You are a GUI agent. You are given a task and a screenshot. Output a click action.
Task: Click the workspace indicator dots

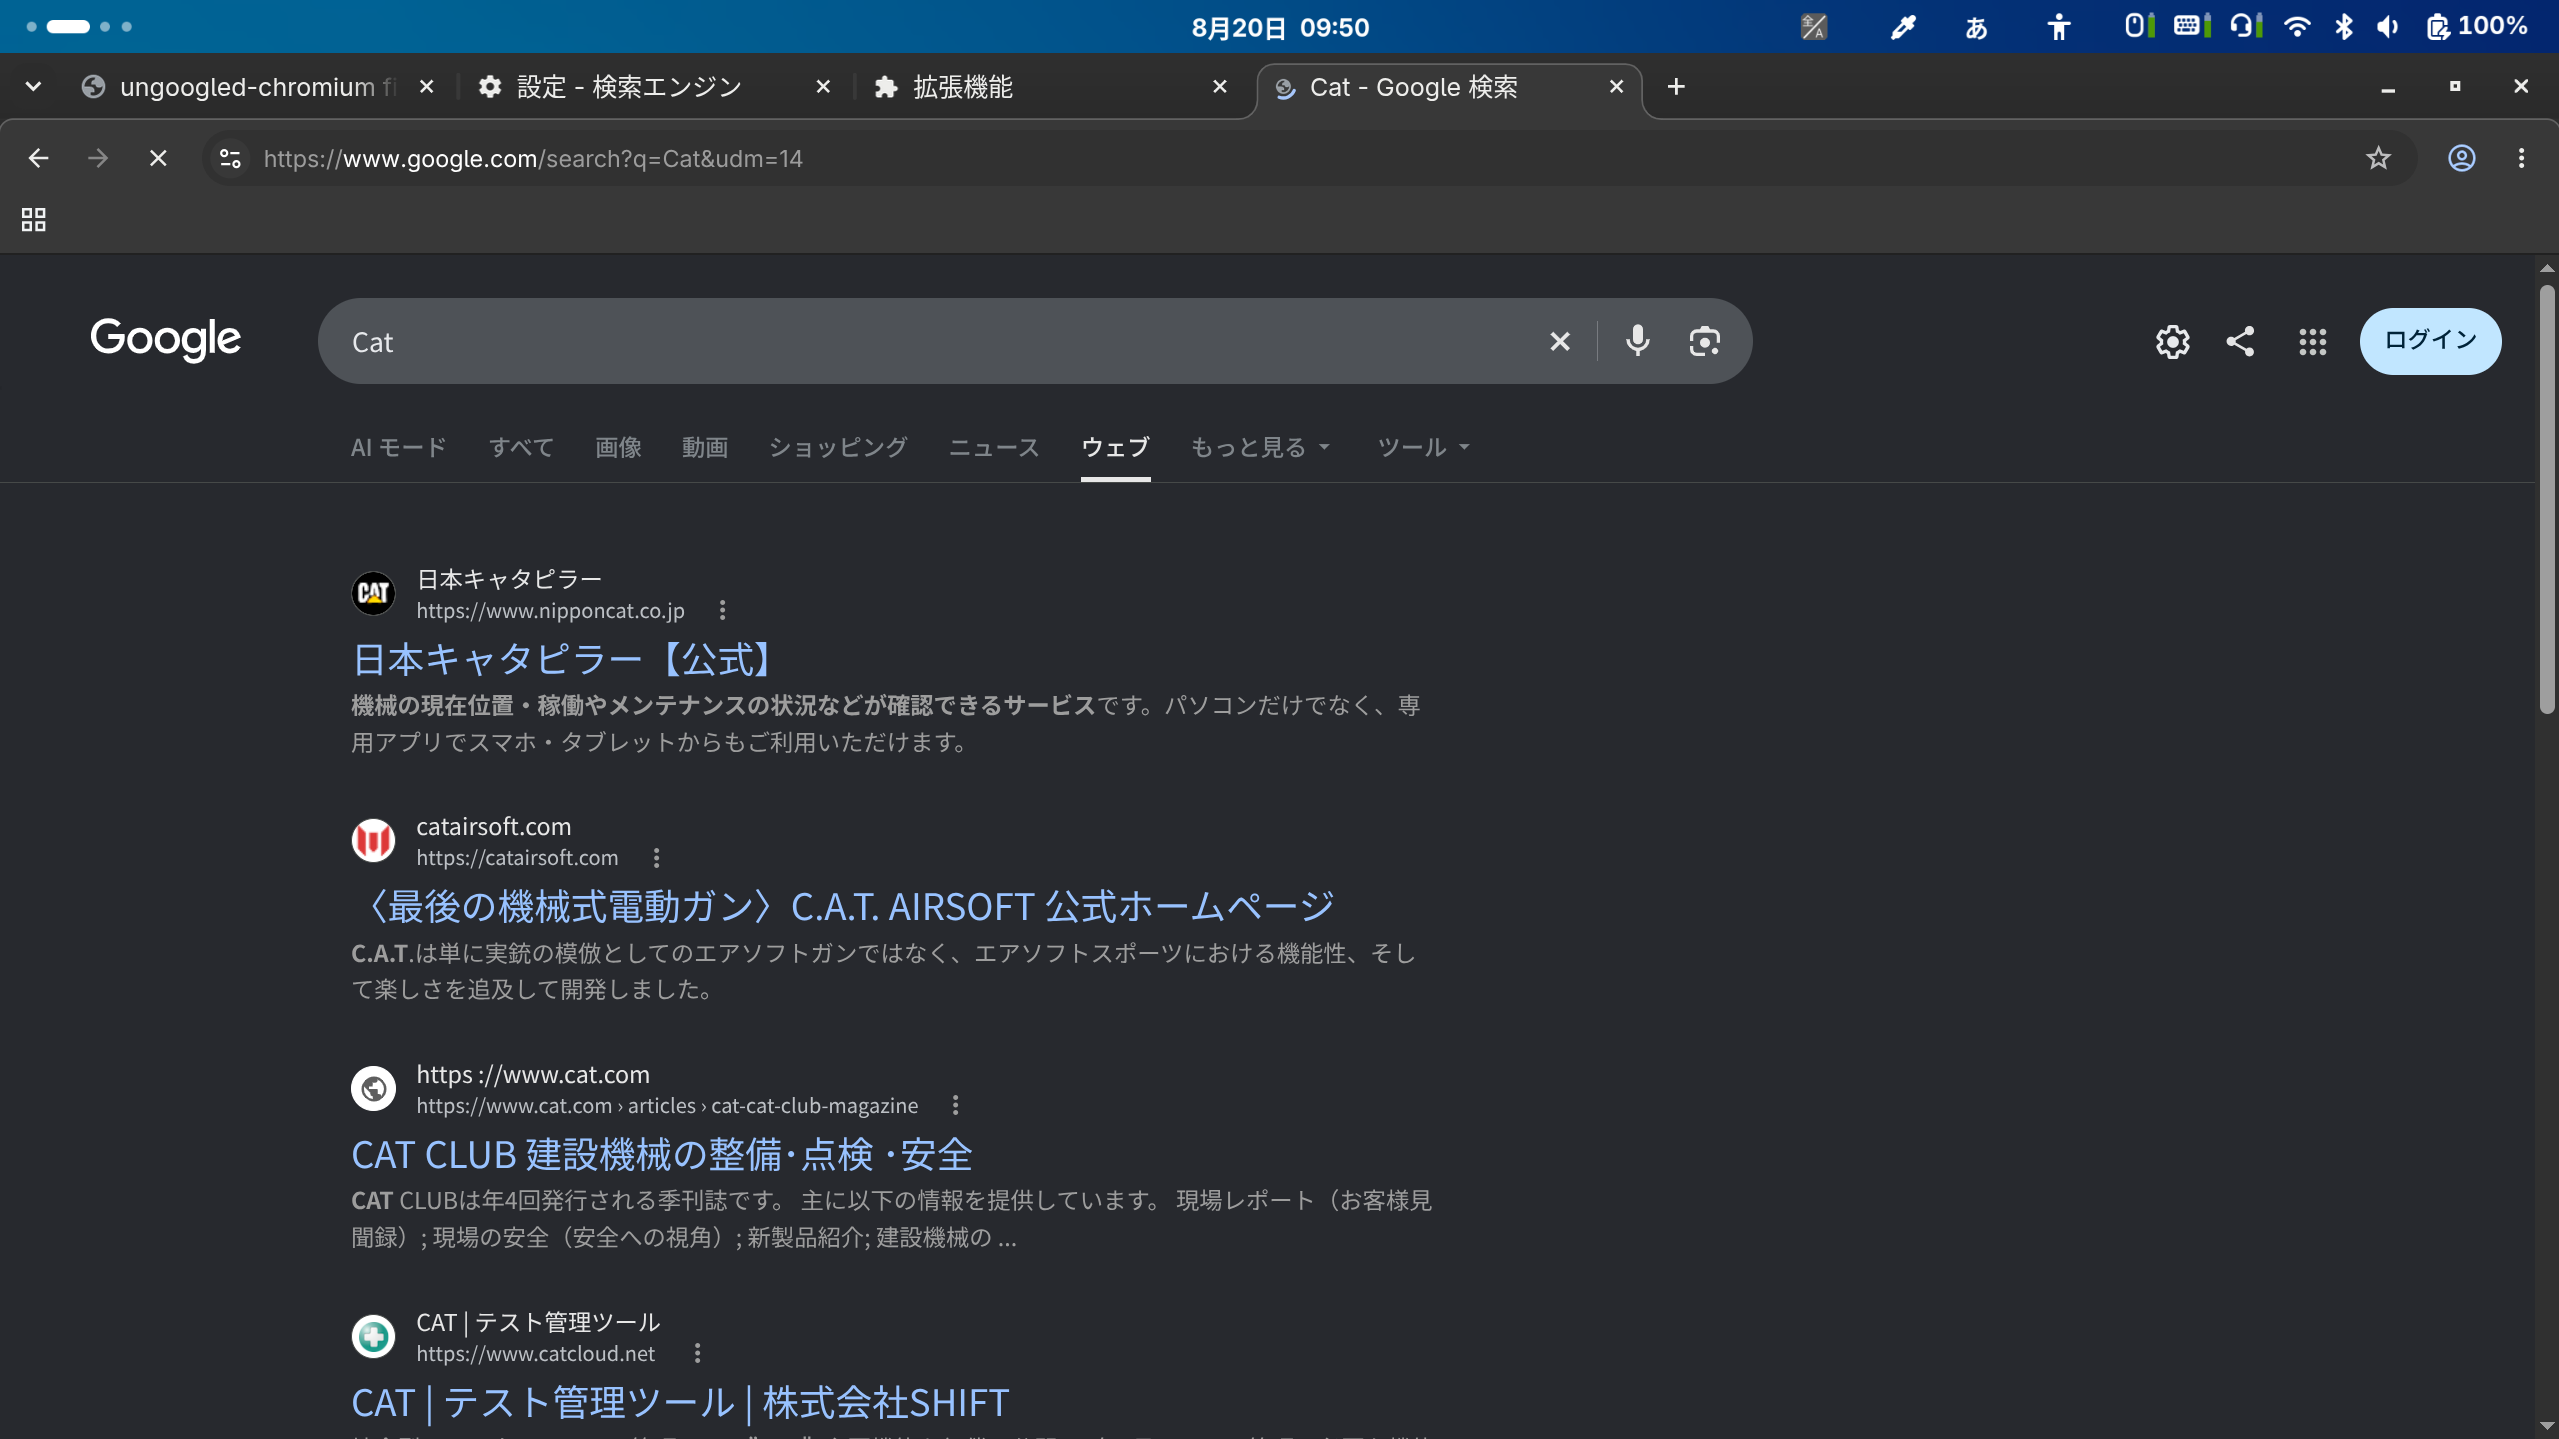click(79, 27)
